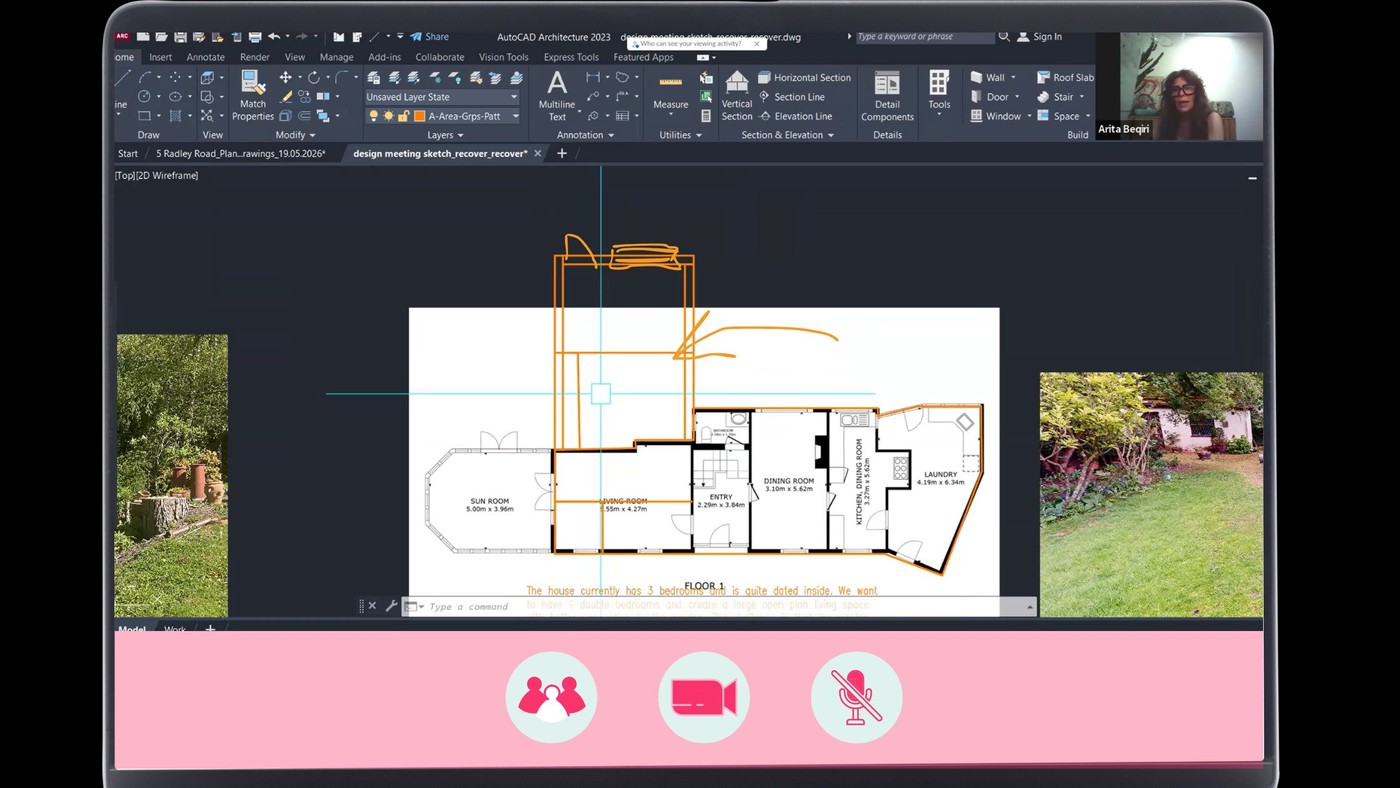
Task: Click the Horizontal Section tool
Action: coord(805,77)
